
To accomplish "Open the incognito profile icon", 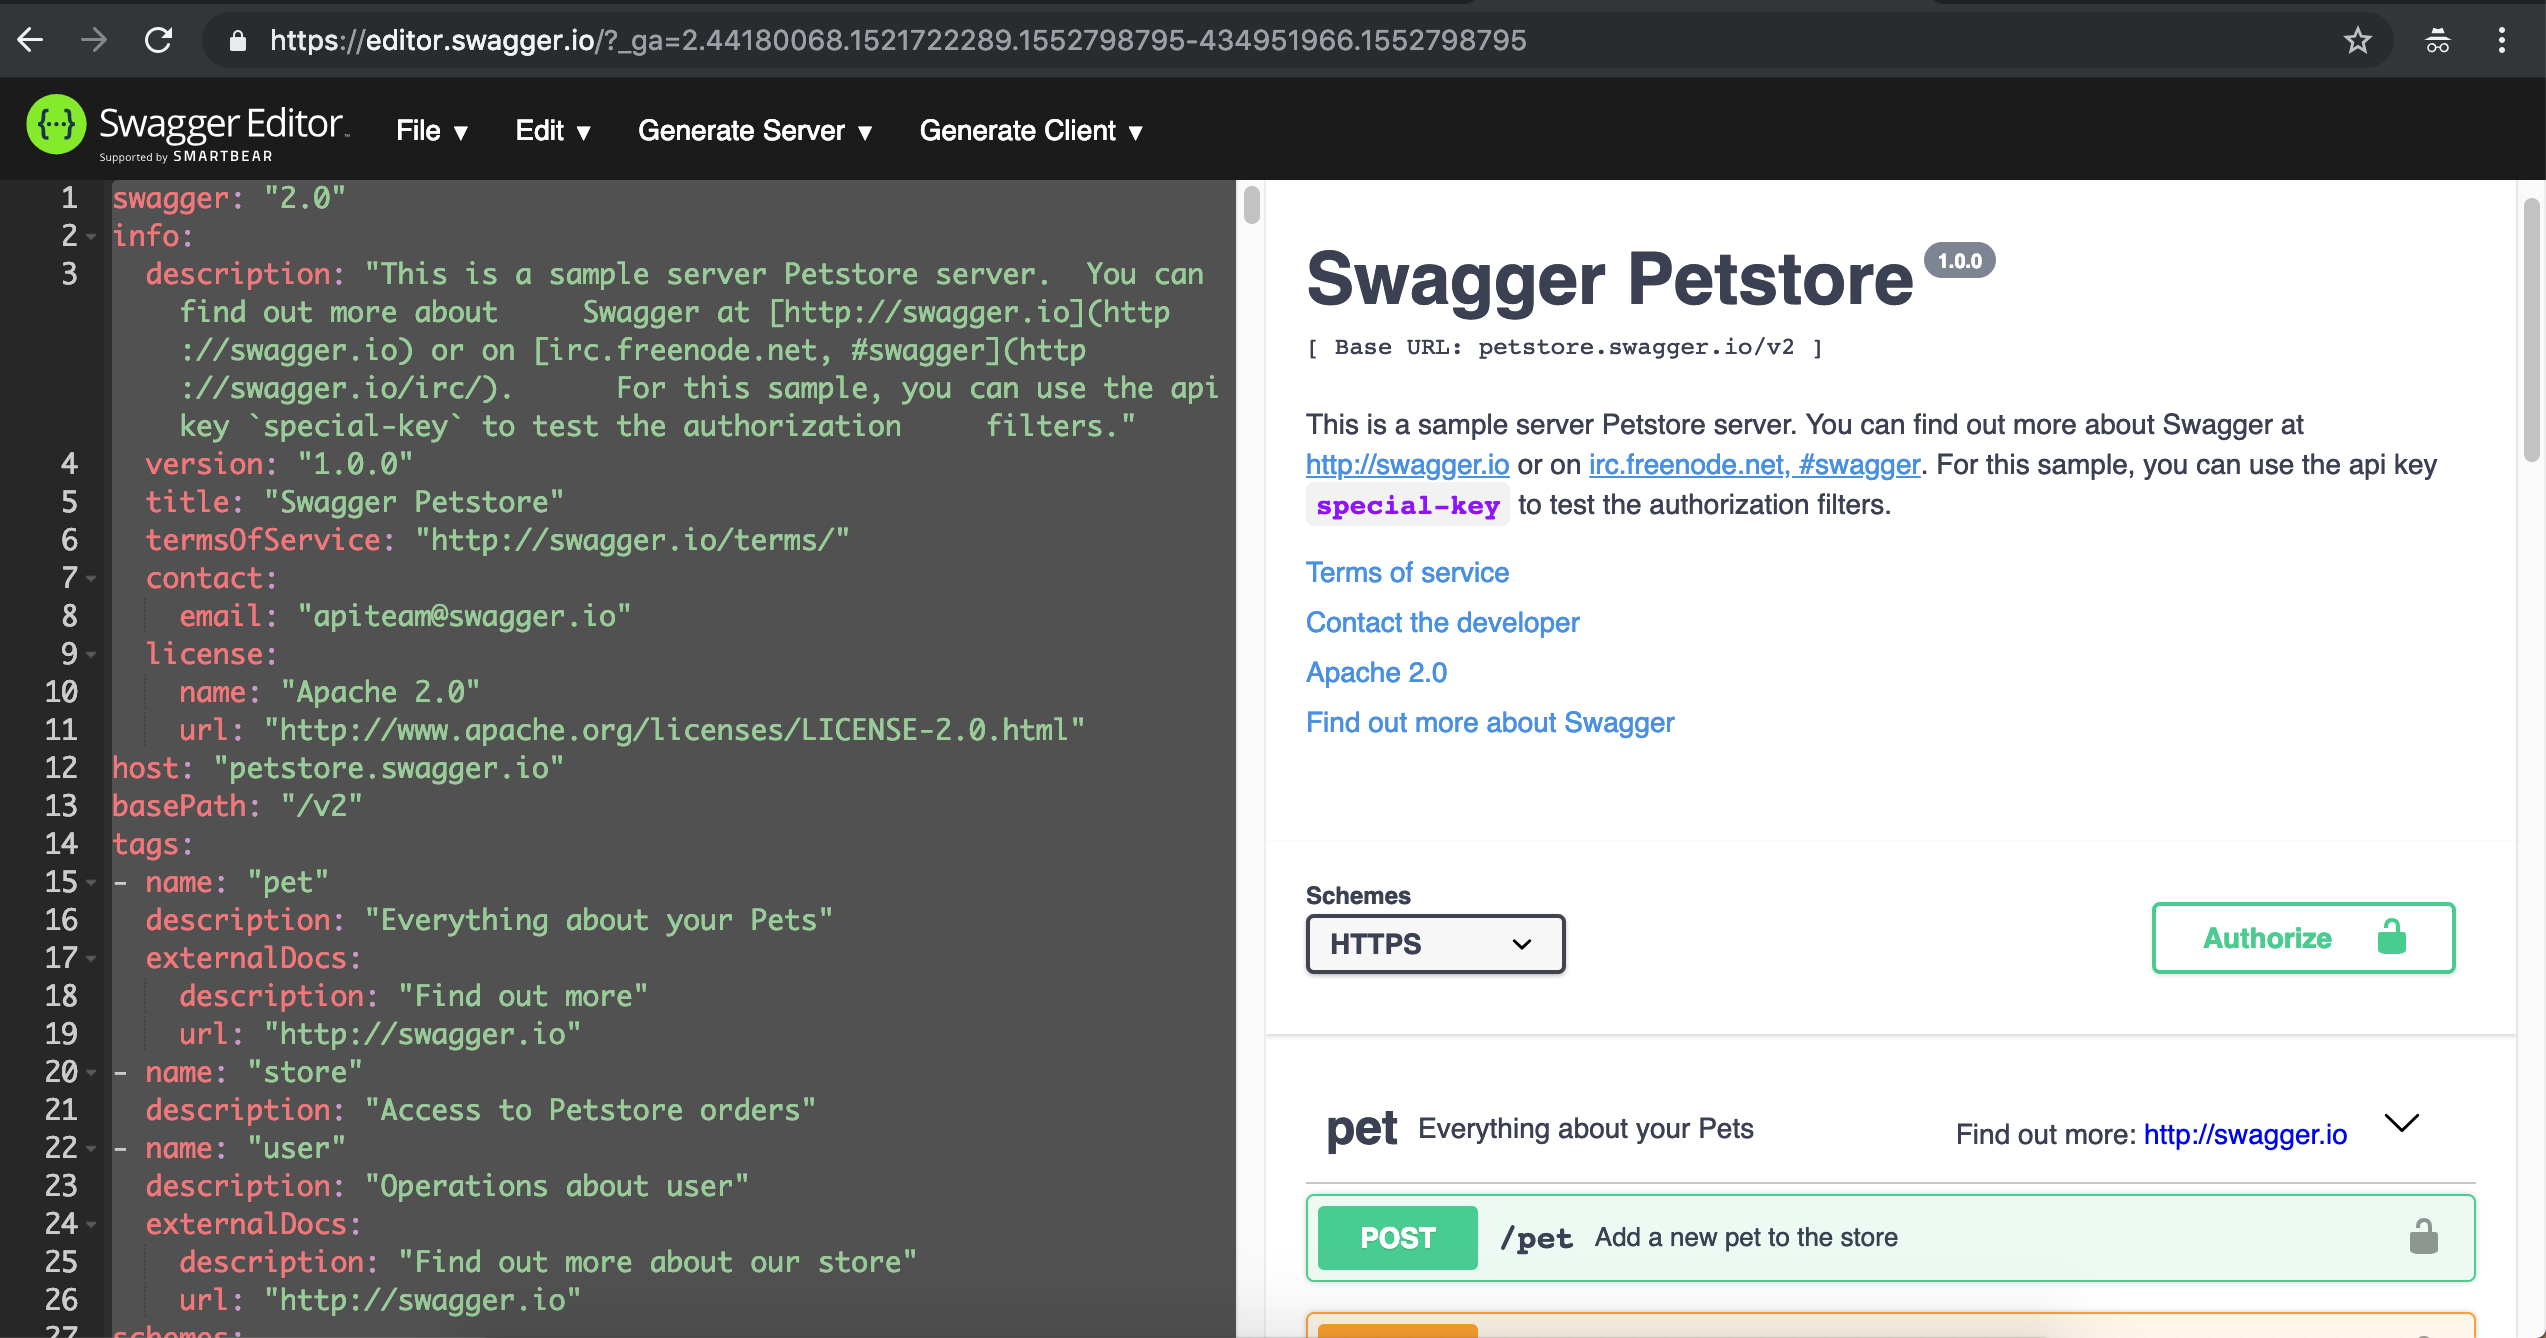I will pos(2437,40).
